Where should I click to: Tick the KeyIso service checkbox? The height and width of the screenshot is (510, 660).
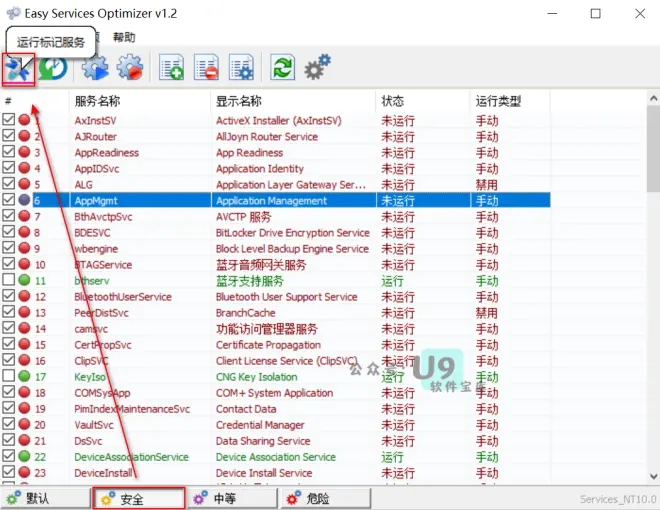pyautogui.click(x=9, y=375)
